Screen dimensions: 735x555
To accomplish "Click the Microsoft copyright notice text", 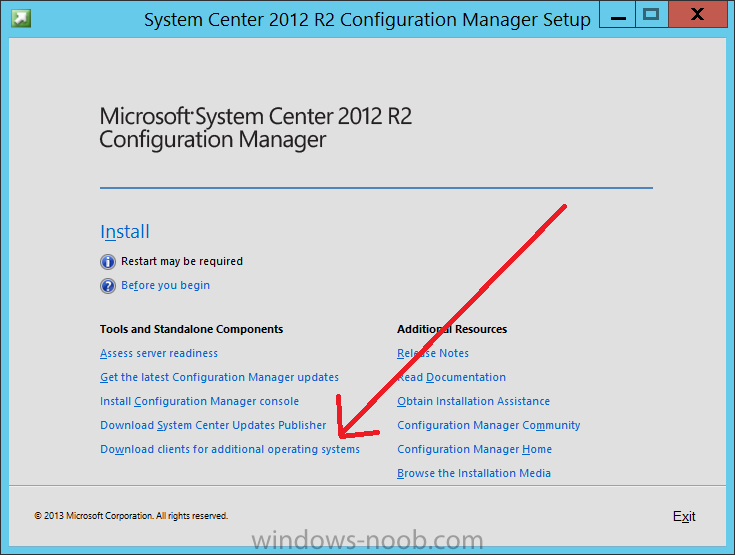I will (131, 516).
